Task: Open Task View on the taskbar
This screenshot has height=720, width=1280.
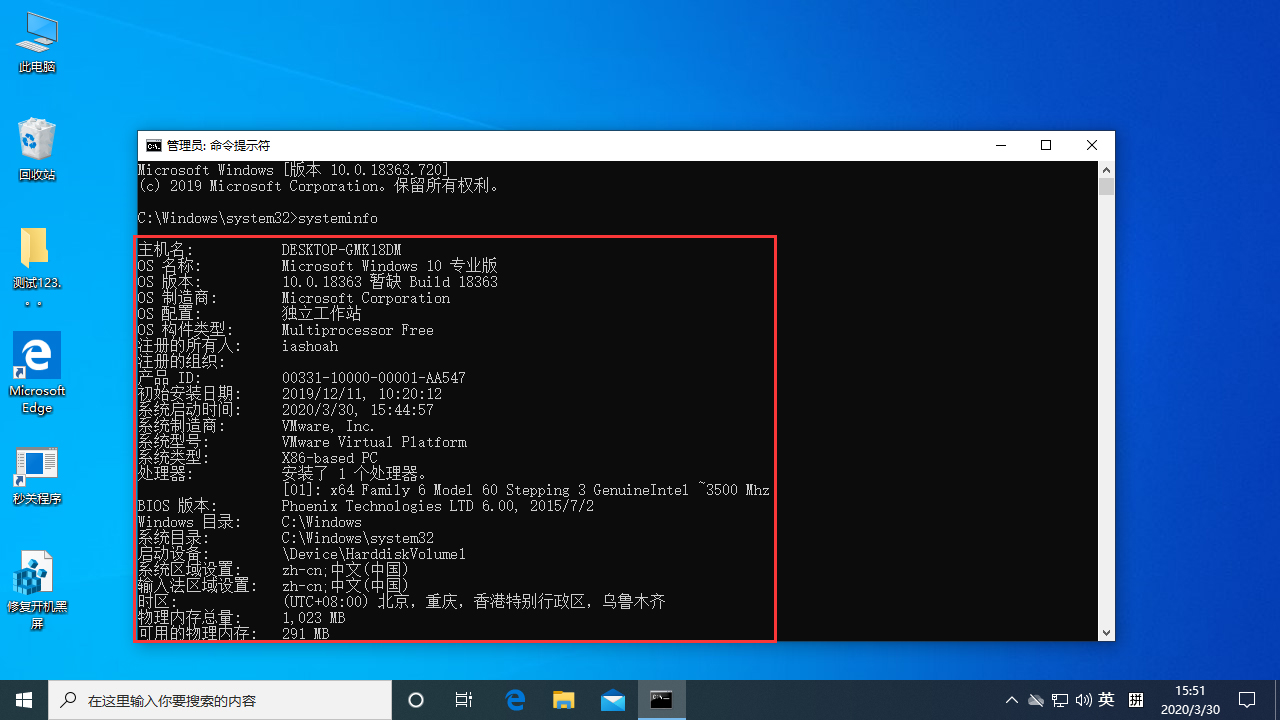Action: tap(463, 700)
